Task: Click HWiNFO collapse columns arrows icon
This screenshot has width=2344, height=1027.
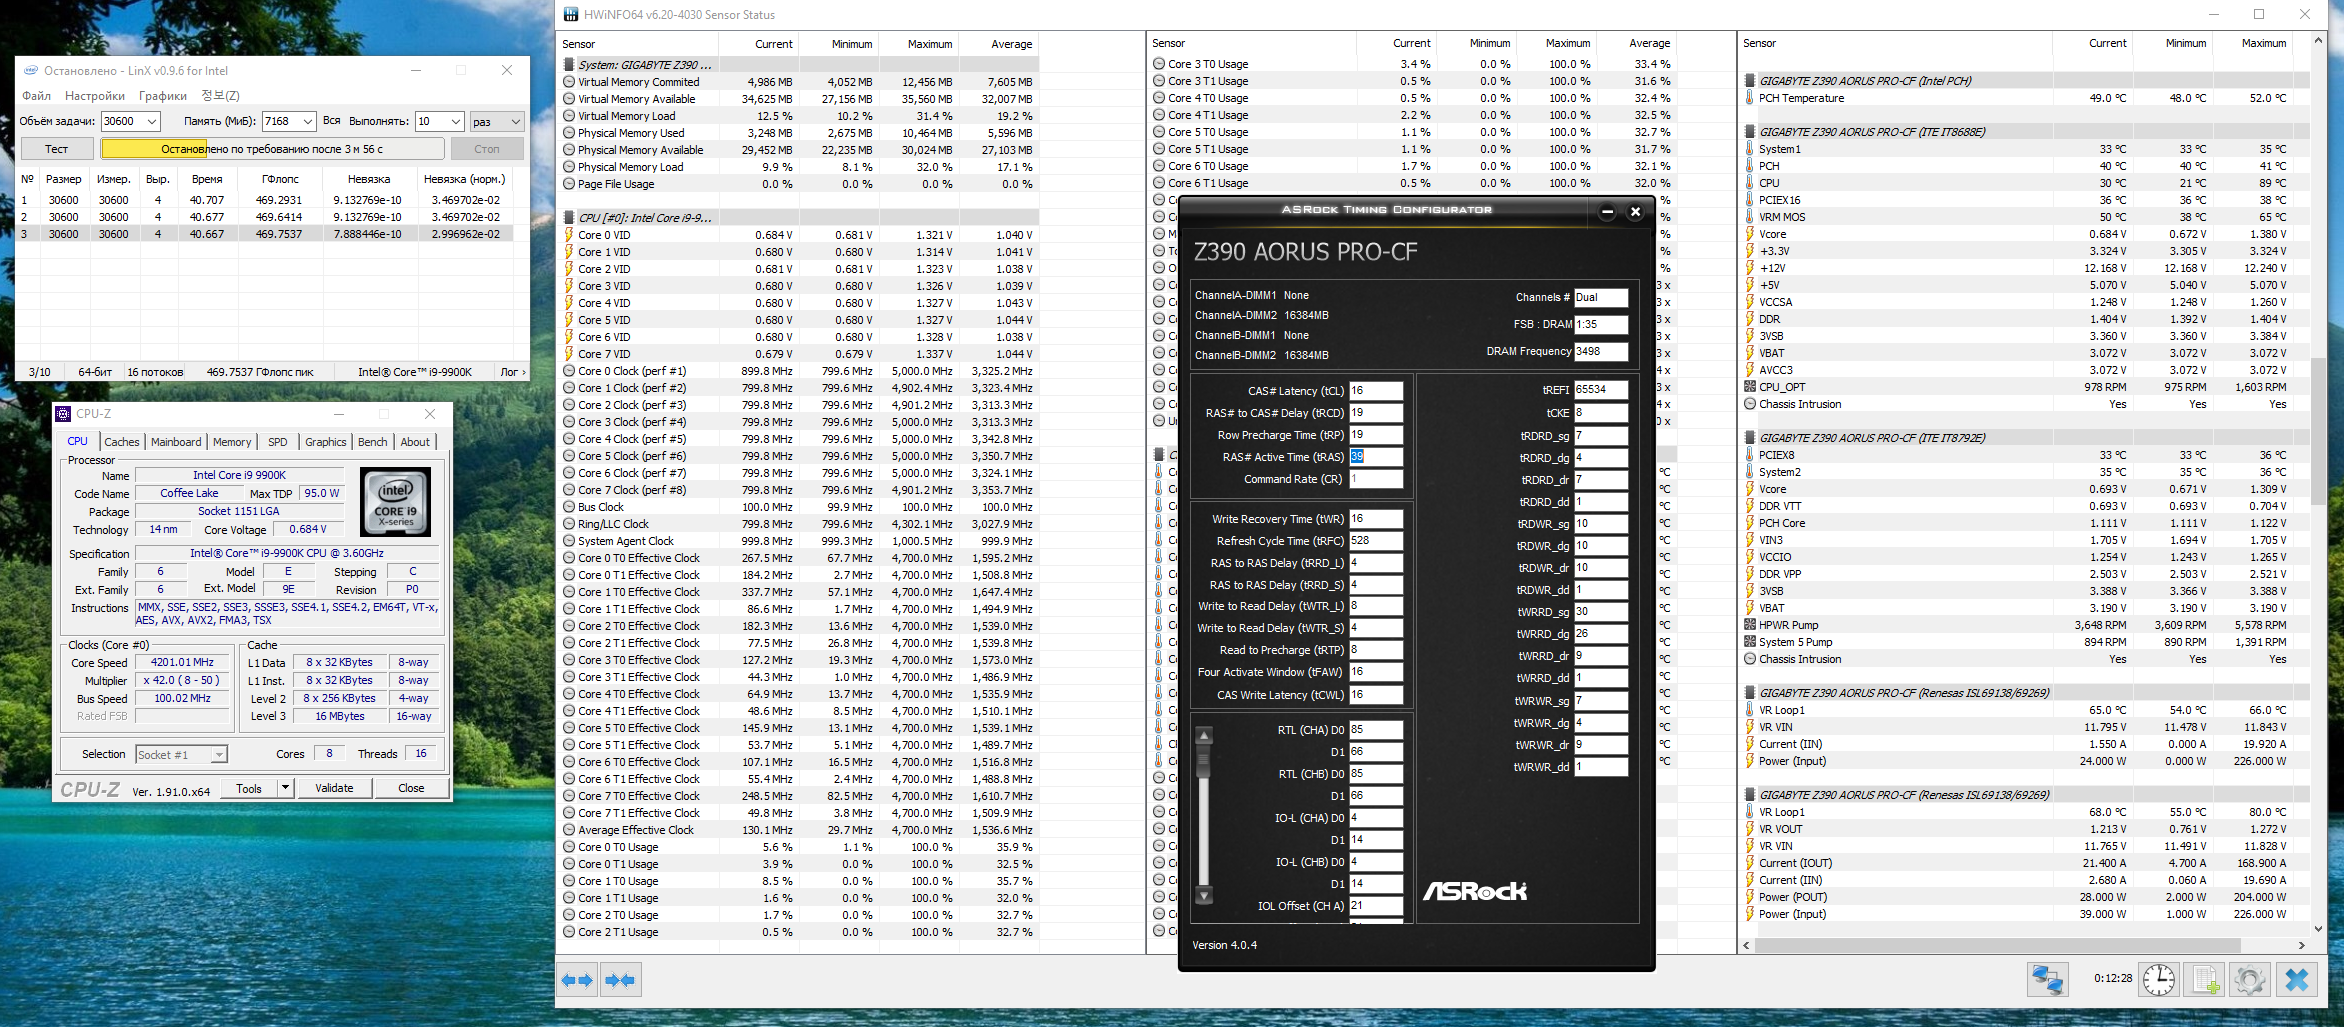Action: coord(620,980)
